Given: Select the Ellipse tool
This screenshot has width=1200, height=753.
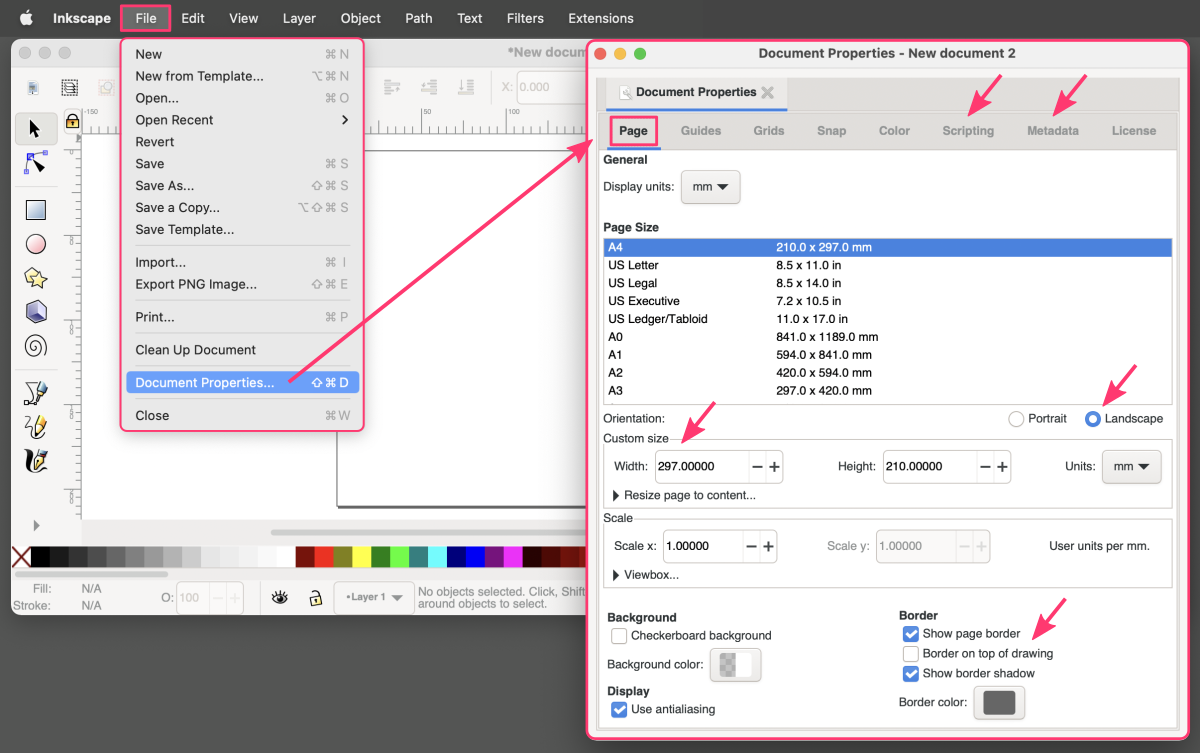Looking at the screenshot, I should [x=36, y=244].
